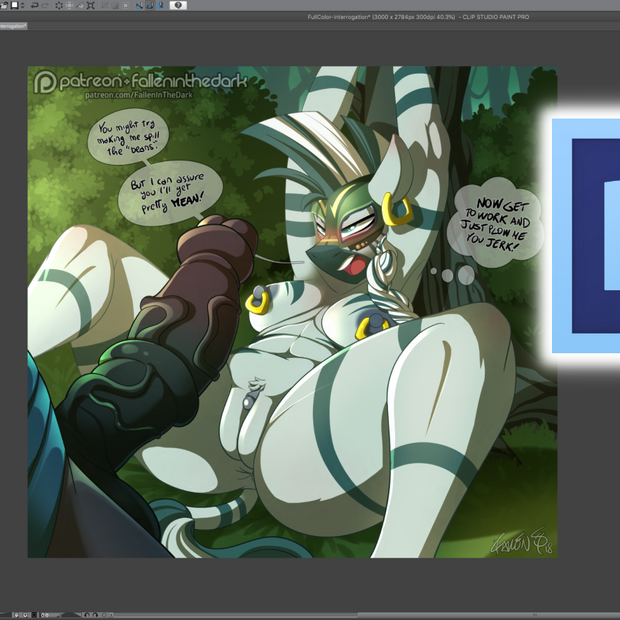Click the Fill icon in the command bar
This screenshot has width=620, height=620.
point(80,5)
